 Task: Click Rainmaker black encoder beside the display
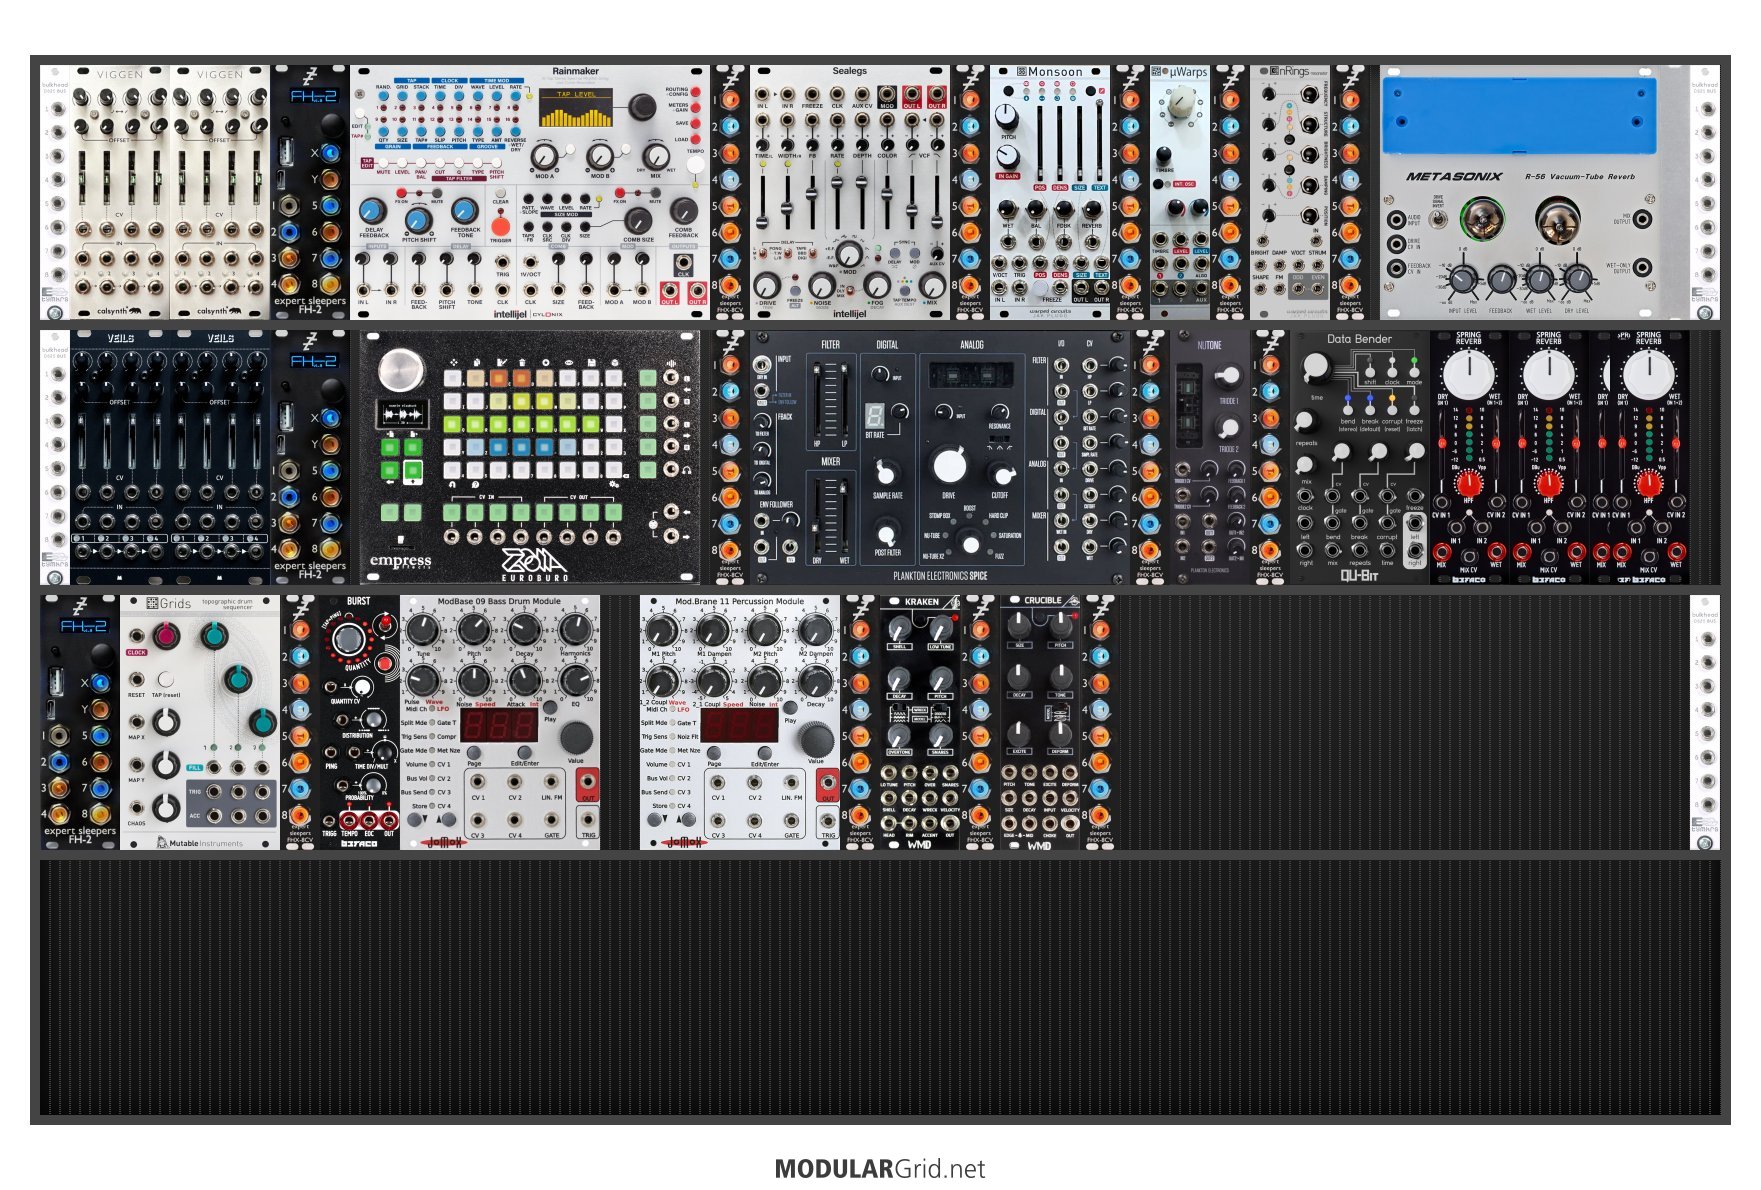pos(642,107)
